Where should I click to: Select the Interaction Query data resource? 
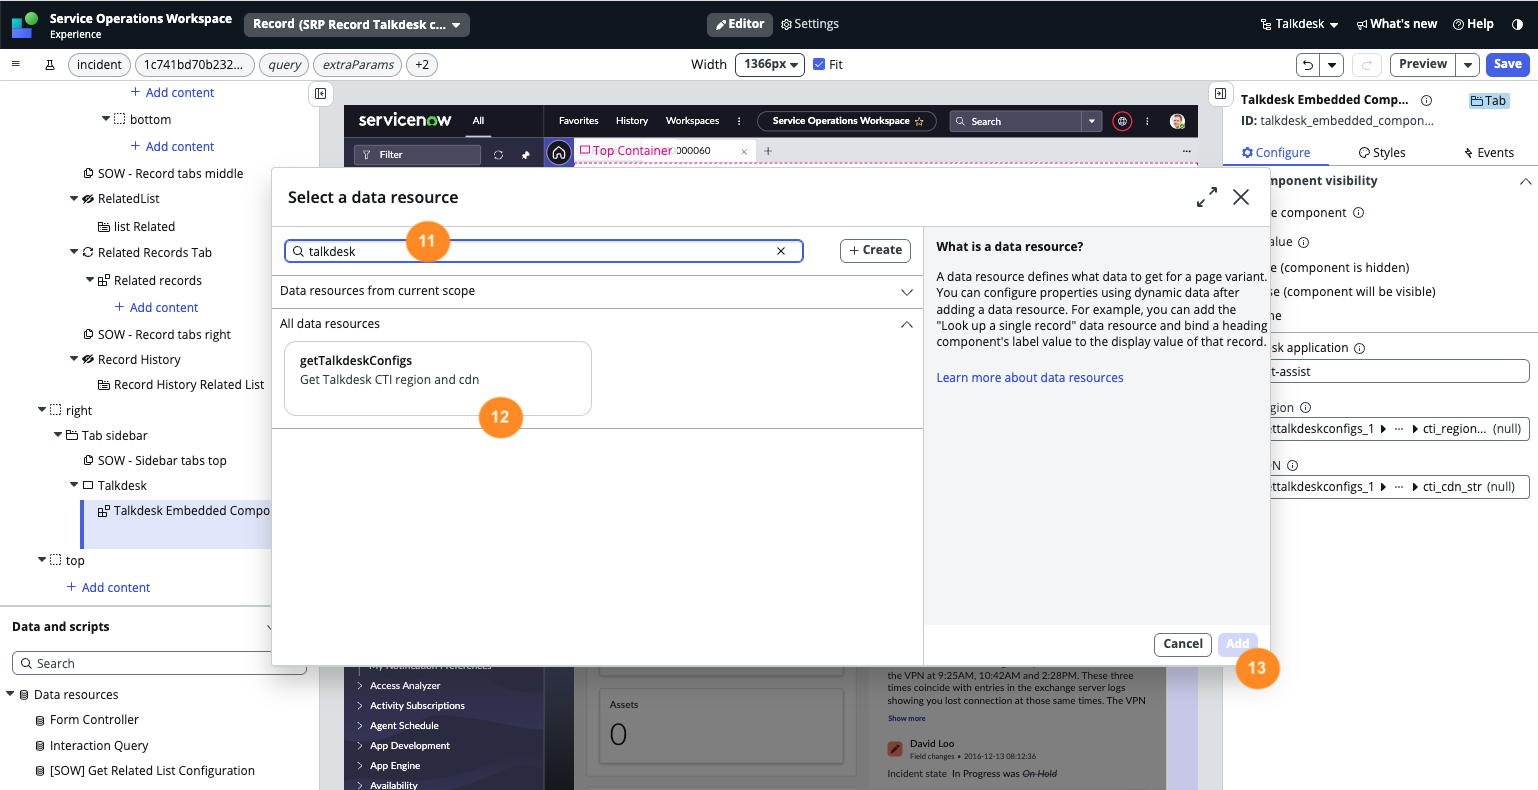pyautogui.click(x=99, y=746)
